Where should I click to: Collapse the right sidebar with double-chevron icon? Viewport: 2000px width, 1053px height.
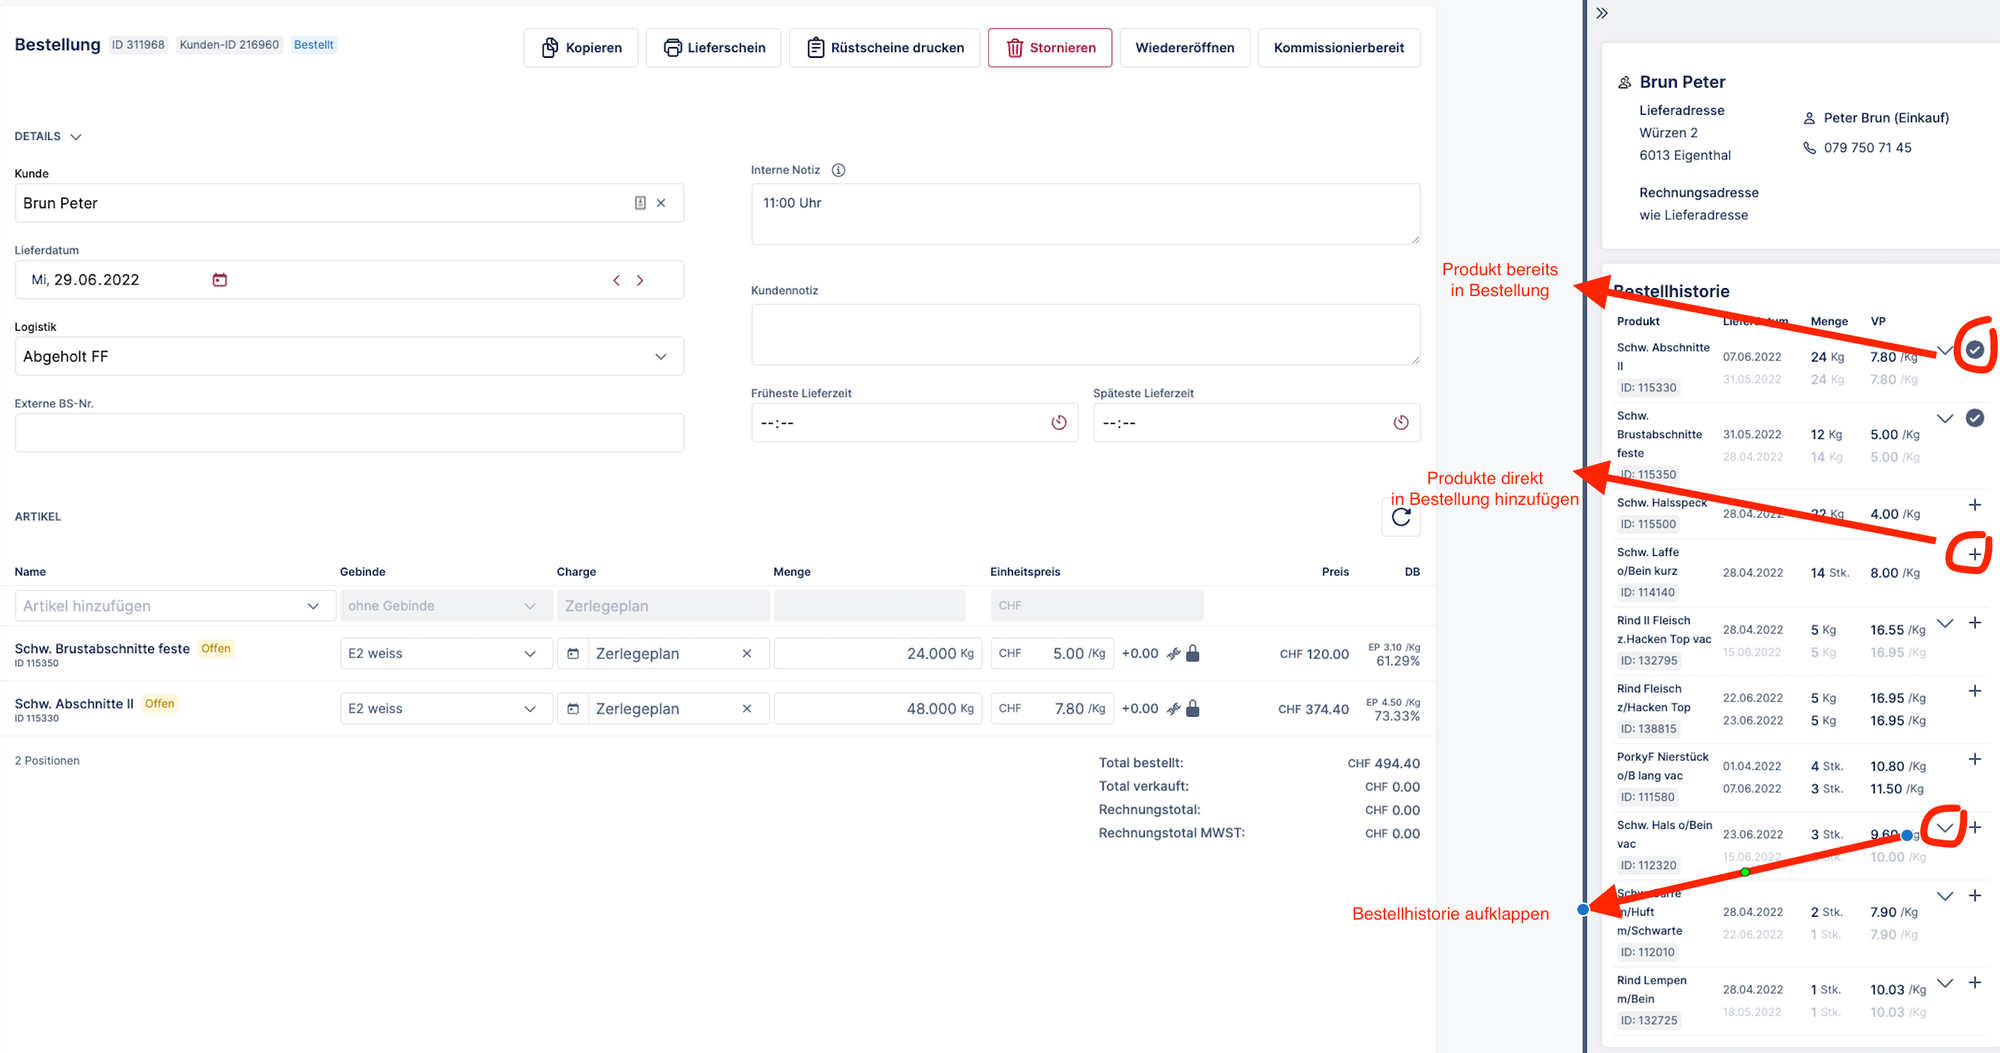(1602, 14)
